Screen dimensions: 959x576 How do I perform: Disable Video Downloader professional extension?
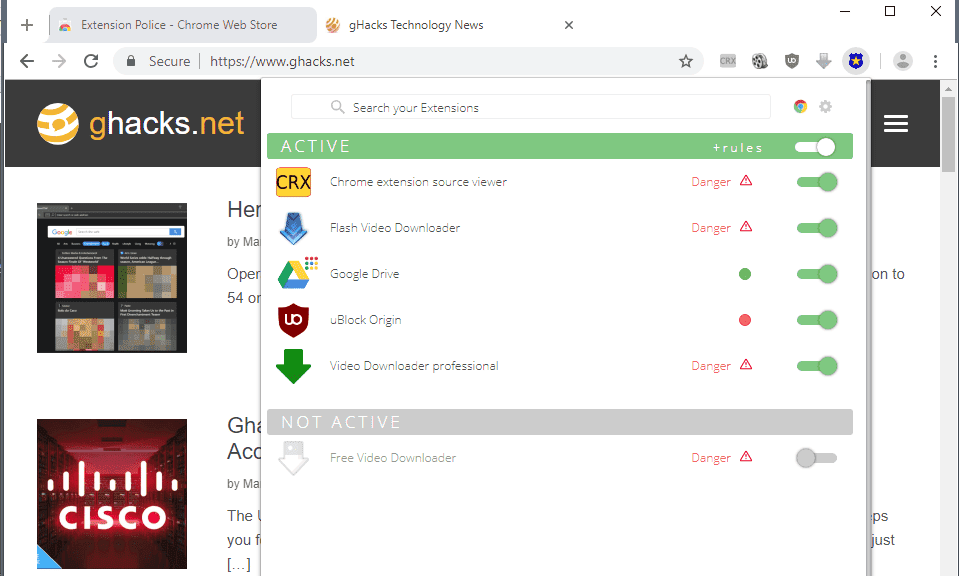[x=817, y=366]
